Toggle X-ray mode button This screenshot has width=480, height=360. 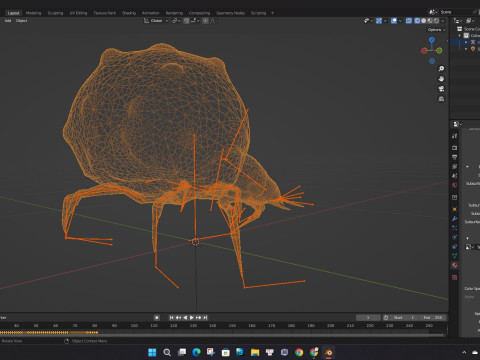pos(409,21)
